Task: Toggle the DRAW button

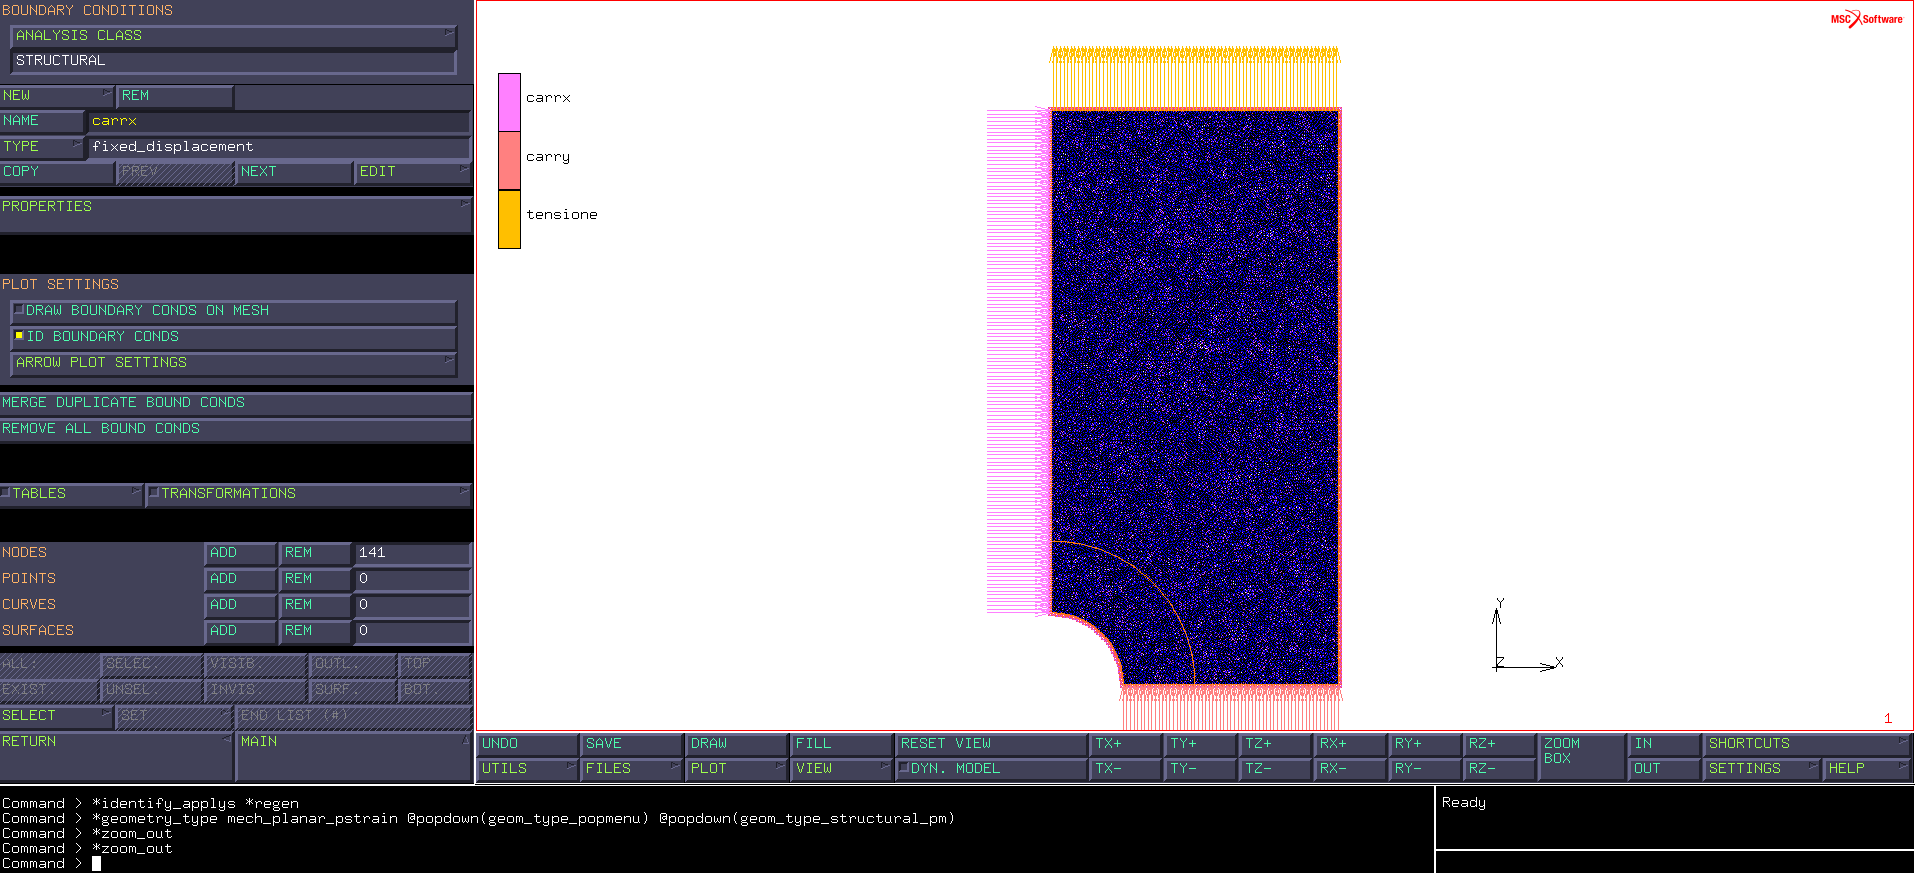Action: point(737,744)
